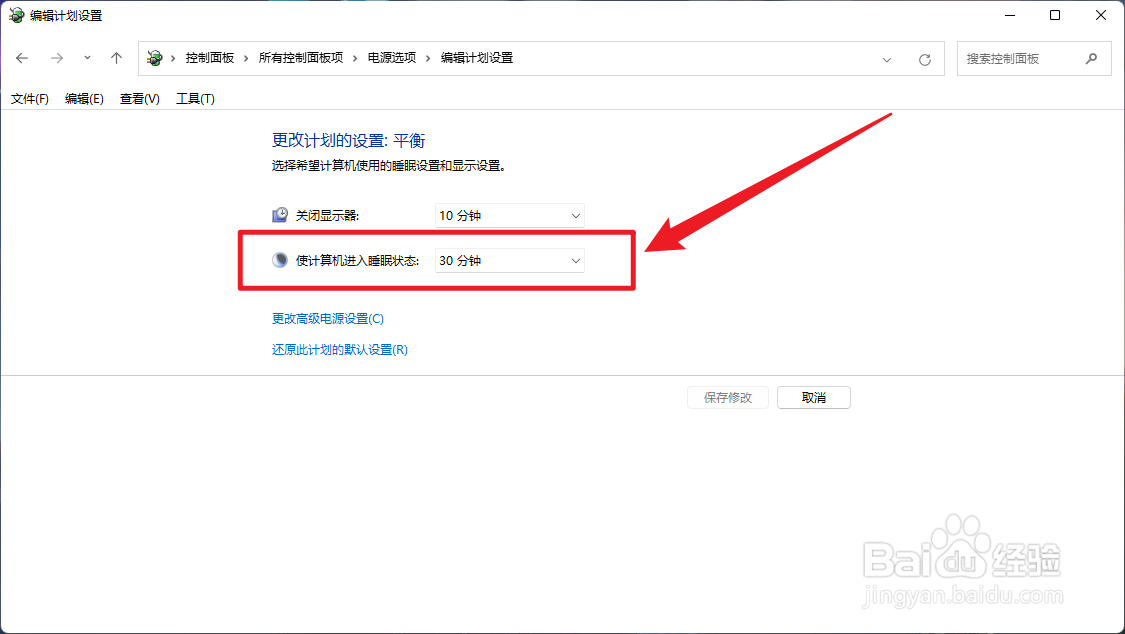Click the search magnifier icon
The width and height of the screenshot is (1125, 634).
1091,59
